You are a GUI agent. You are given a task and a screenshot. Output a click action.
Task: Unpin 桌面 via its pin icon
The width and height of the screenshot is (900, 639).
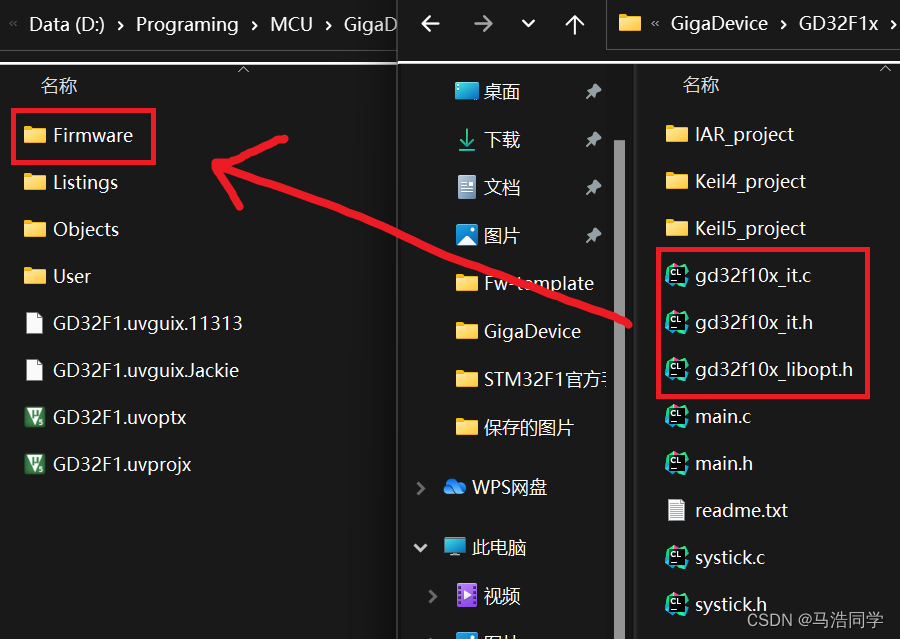coord(593,91)
